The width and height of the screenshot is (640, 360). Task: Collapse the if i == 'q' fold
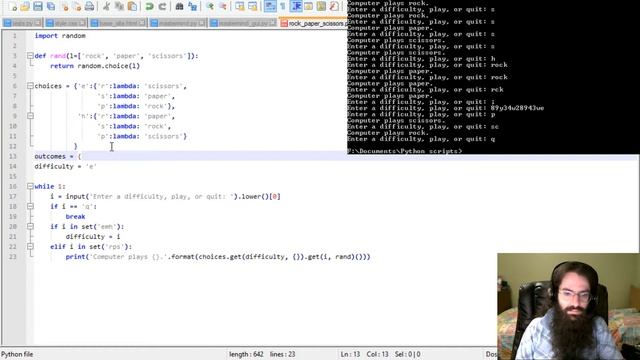coord(30,206)
